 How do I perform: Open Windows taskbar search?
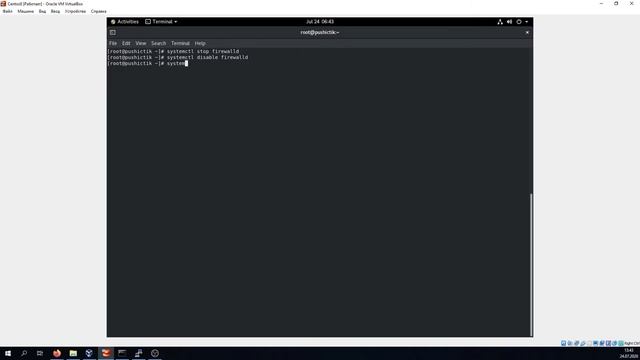[24, 353]
